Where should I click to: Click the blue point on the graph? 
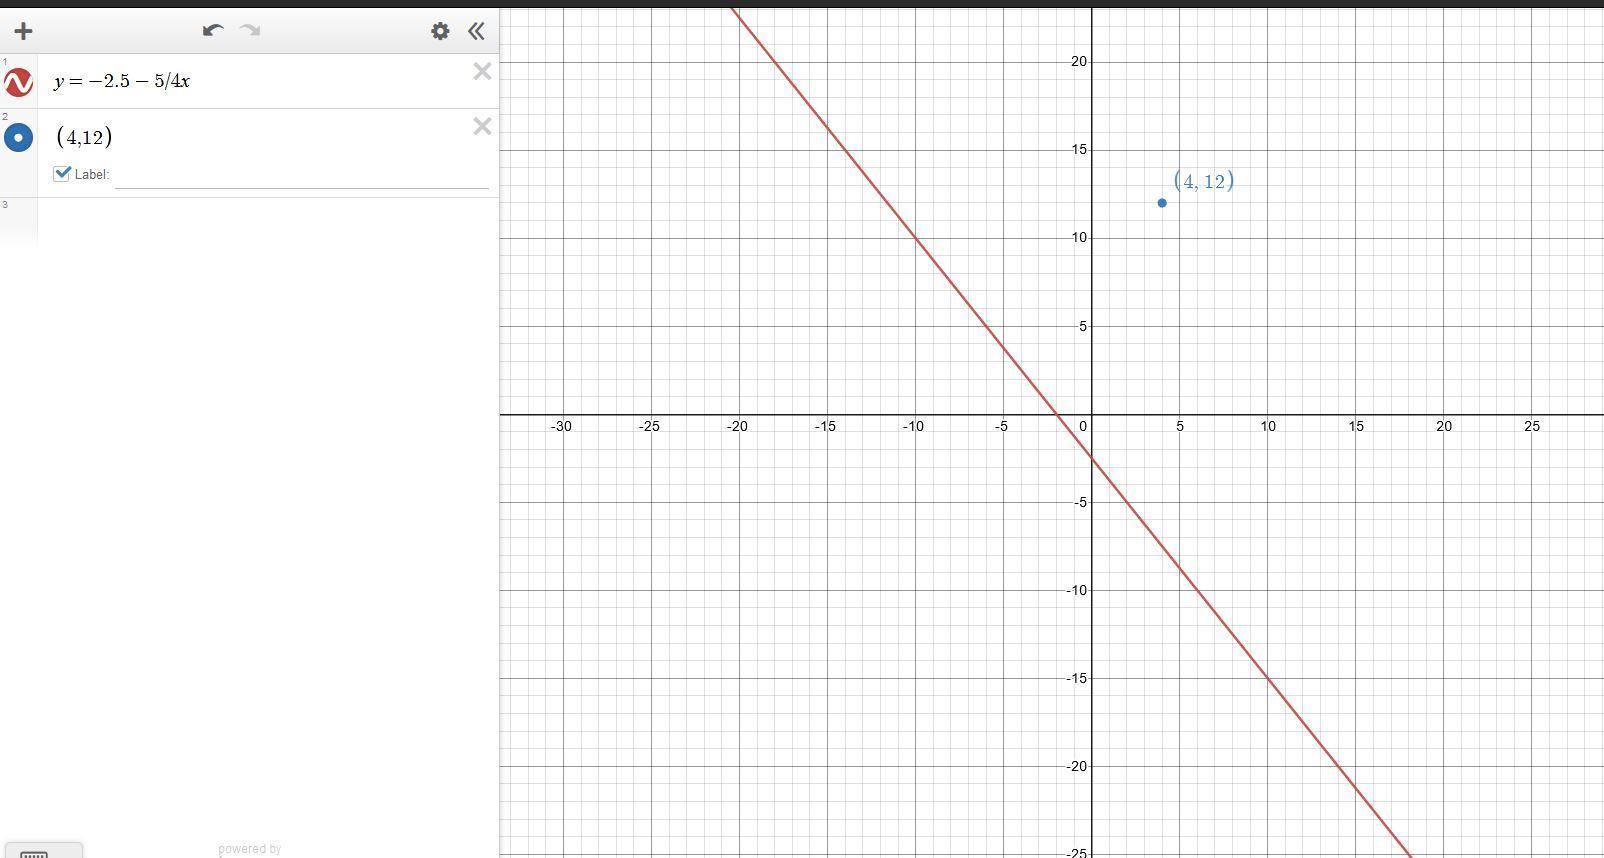click(x=1162, y=203)
